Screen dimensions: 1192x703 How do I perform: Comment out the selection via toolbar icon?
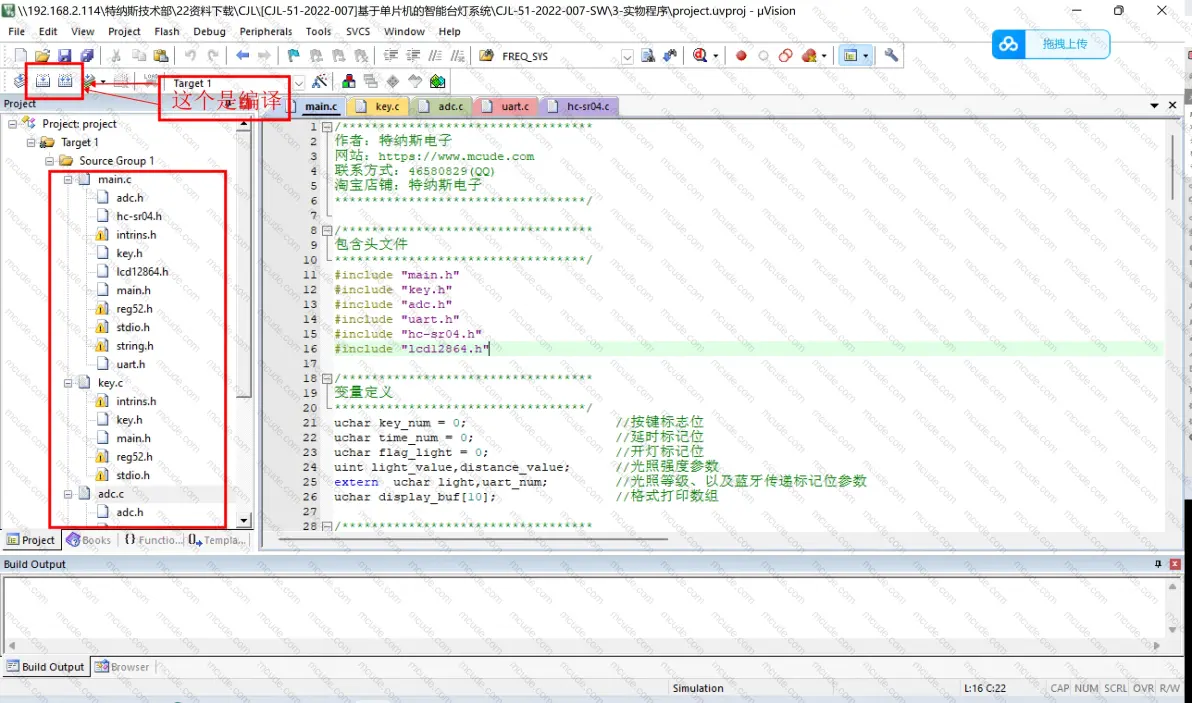click(435, 55)
